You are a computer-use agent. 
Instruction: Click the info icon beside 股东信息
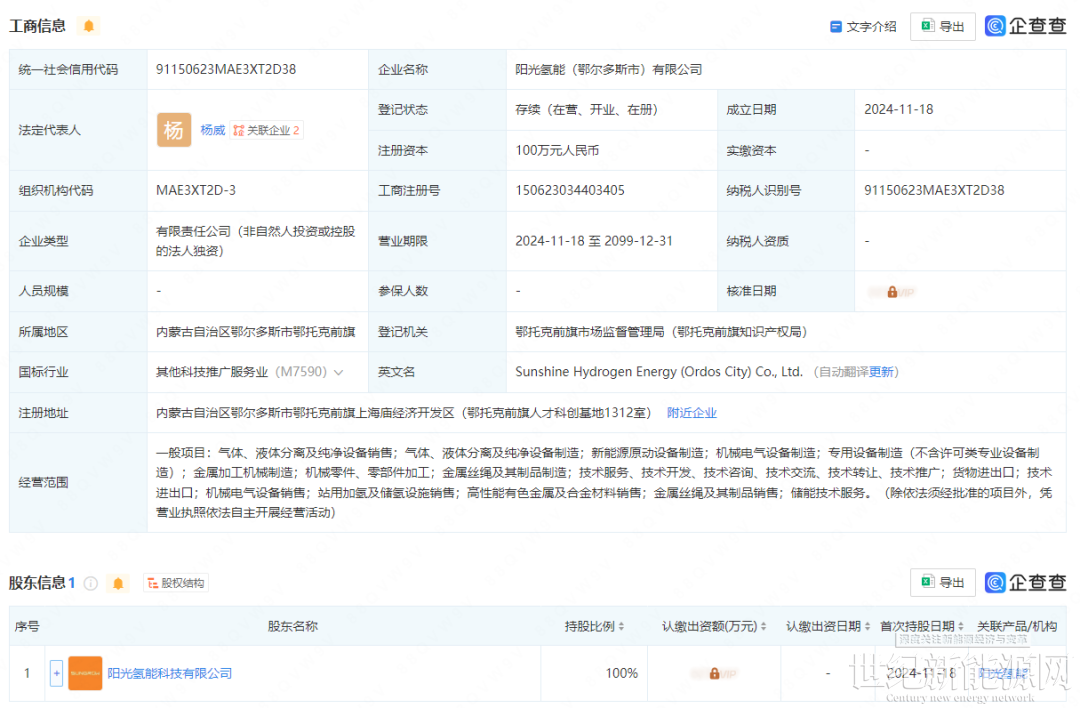point(90,583)
